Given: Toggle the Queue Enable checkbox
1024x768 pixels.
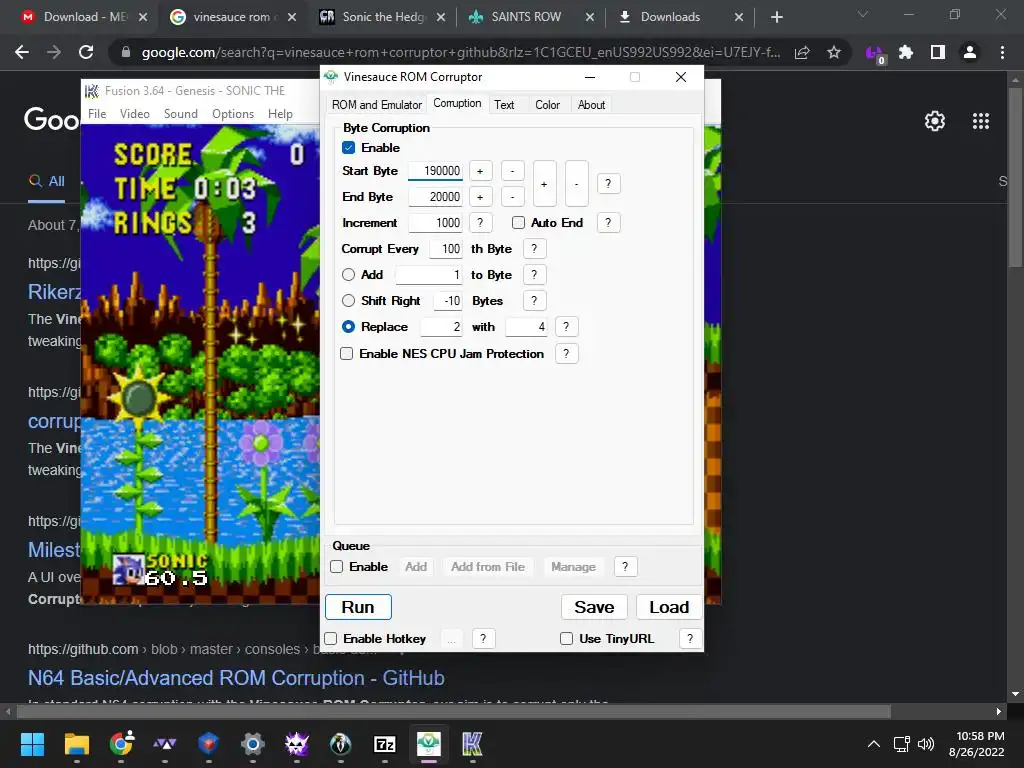Looking at the screenshot, I should pyautogui.click(x=337, y=567).
